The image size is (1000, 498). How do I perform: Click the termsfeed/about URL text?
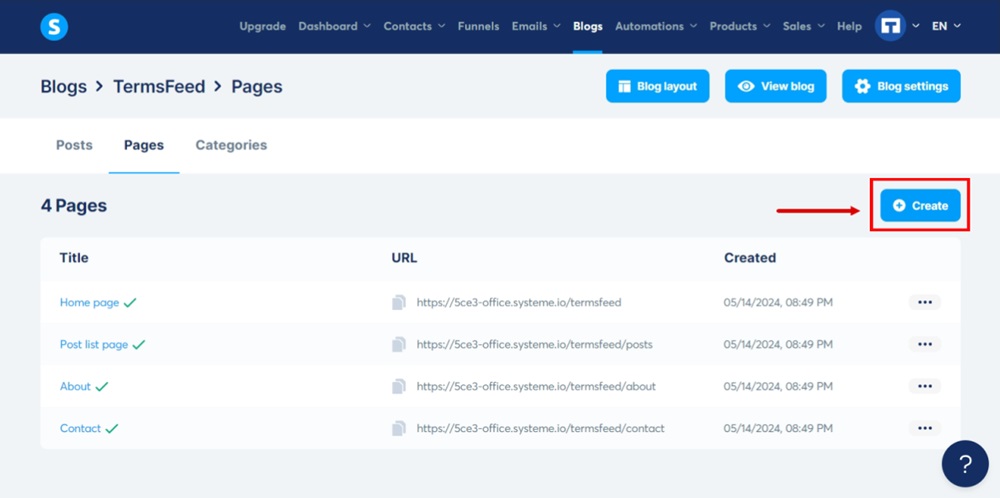coord(536,386)
